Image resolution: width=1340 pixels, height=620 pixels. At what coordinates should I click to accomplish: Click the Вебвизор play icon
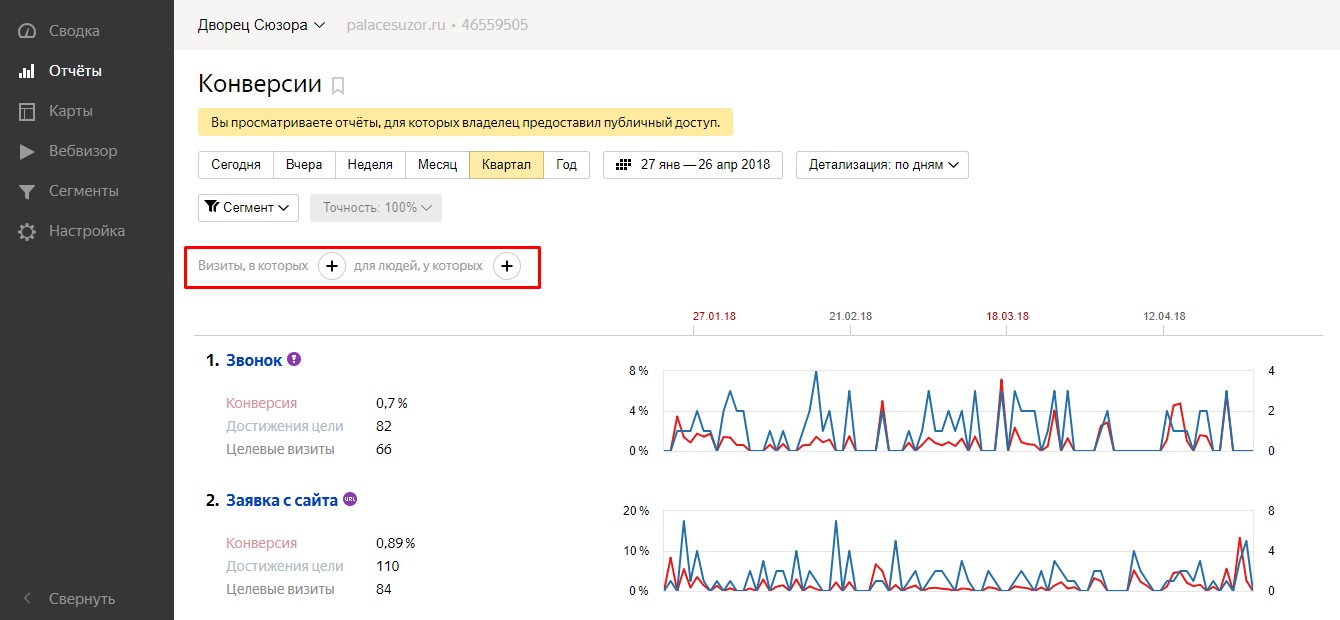tap(27, 151)
